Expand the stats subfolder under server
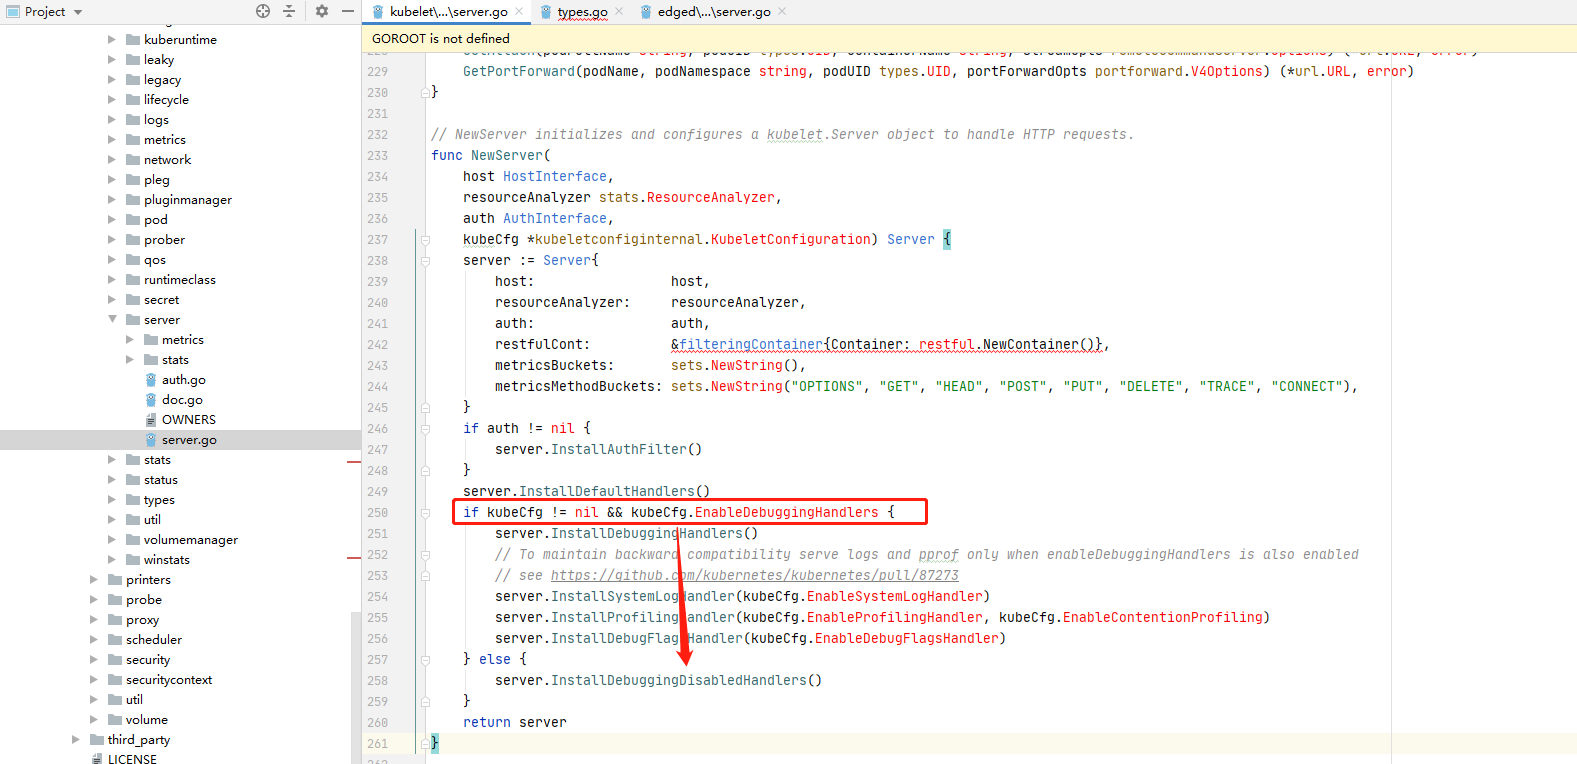 click(130, 360)
